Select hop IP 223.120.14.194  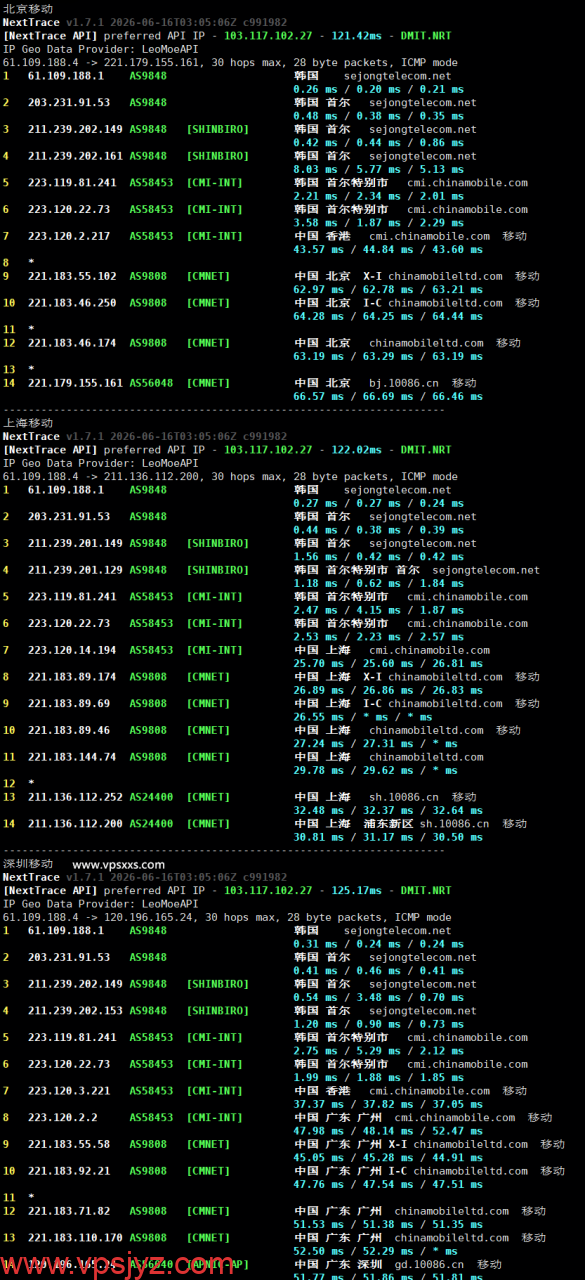click(72, 650)
